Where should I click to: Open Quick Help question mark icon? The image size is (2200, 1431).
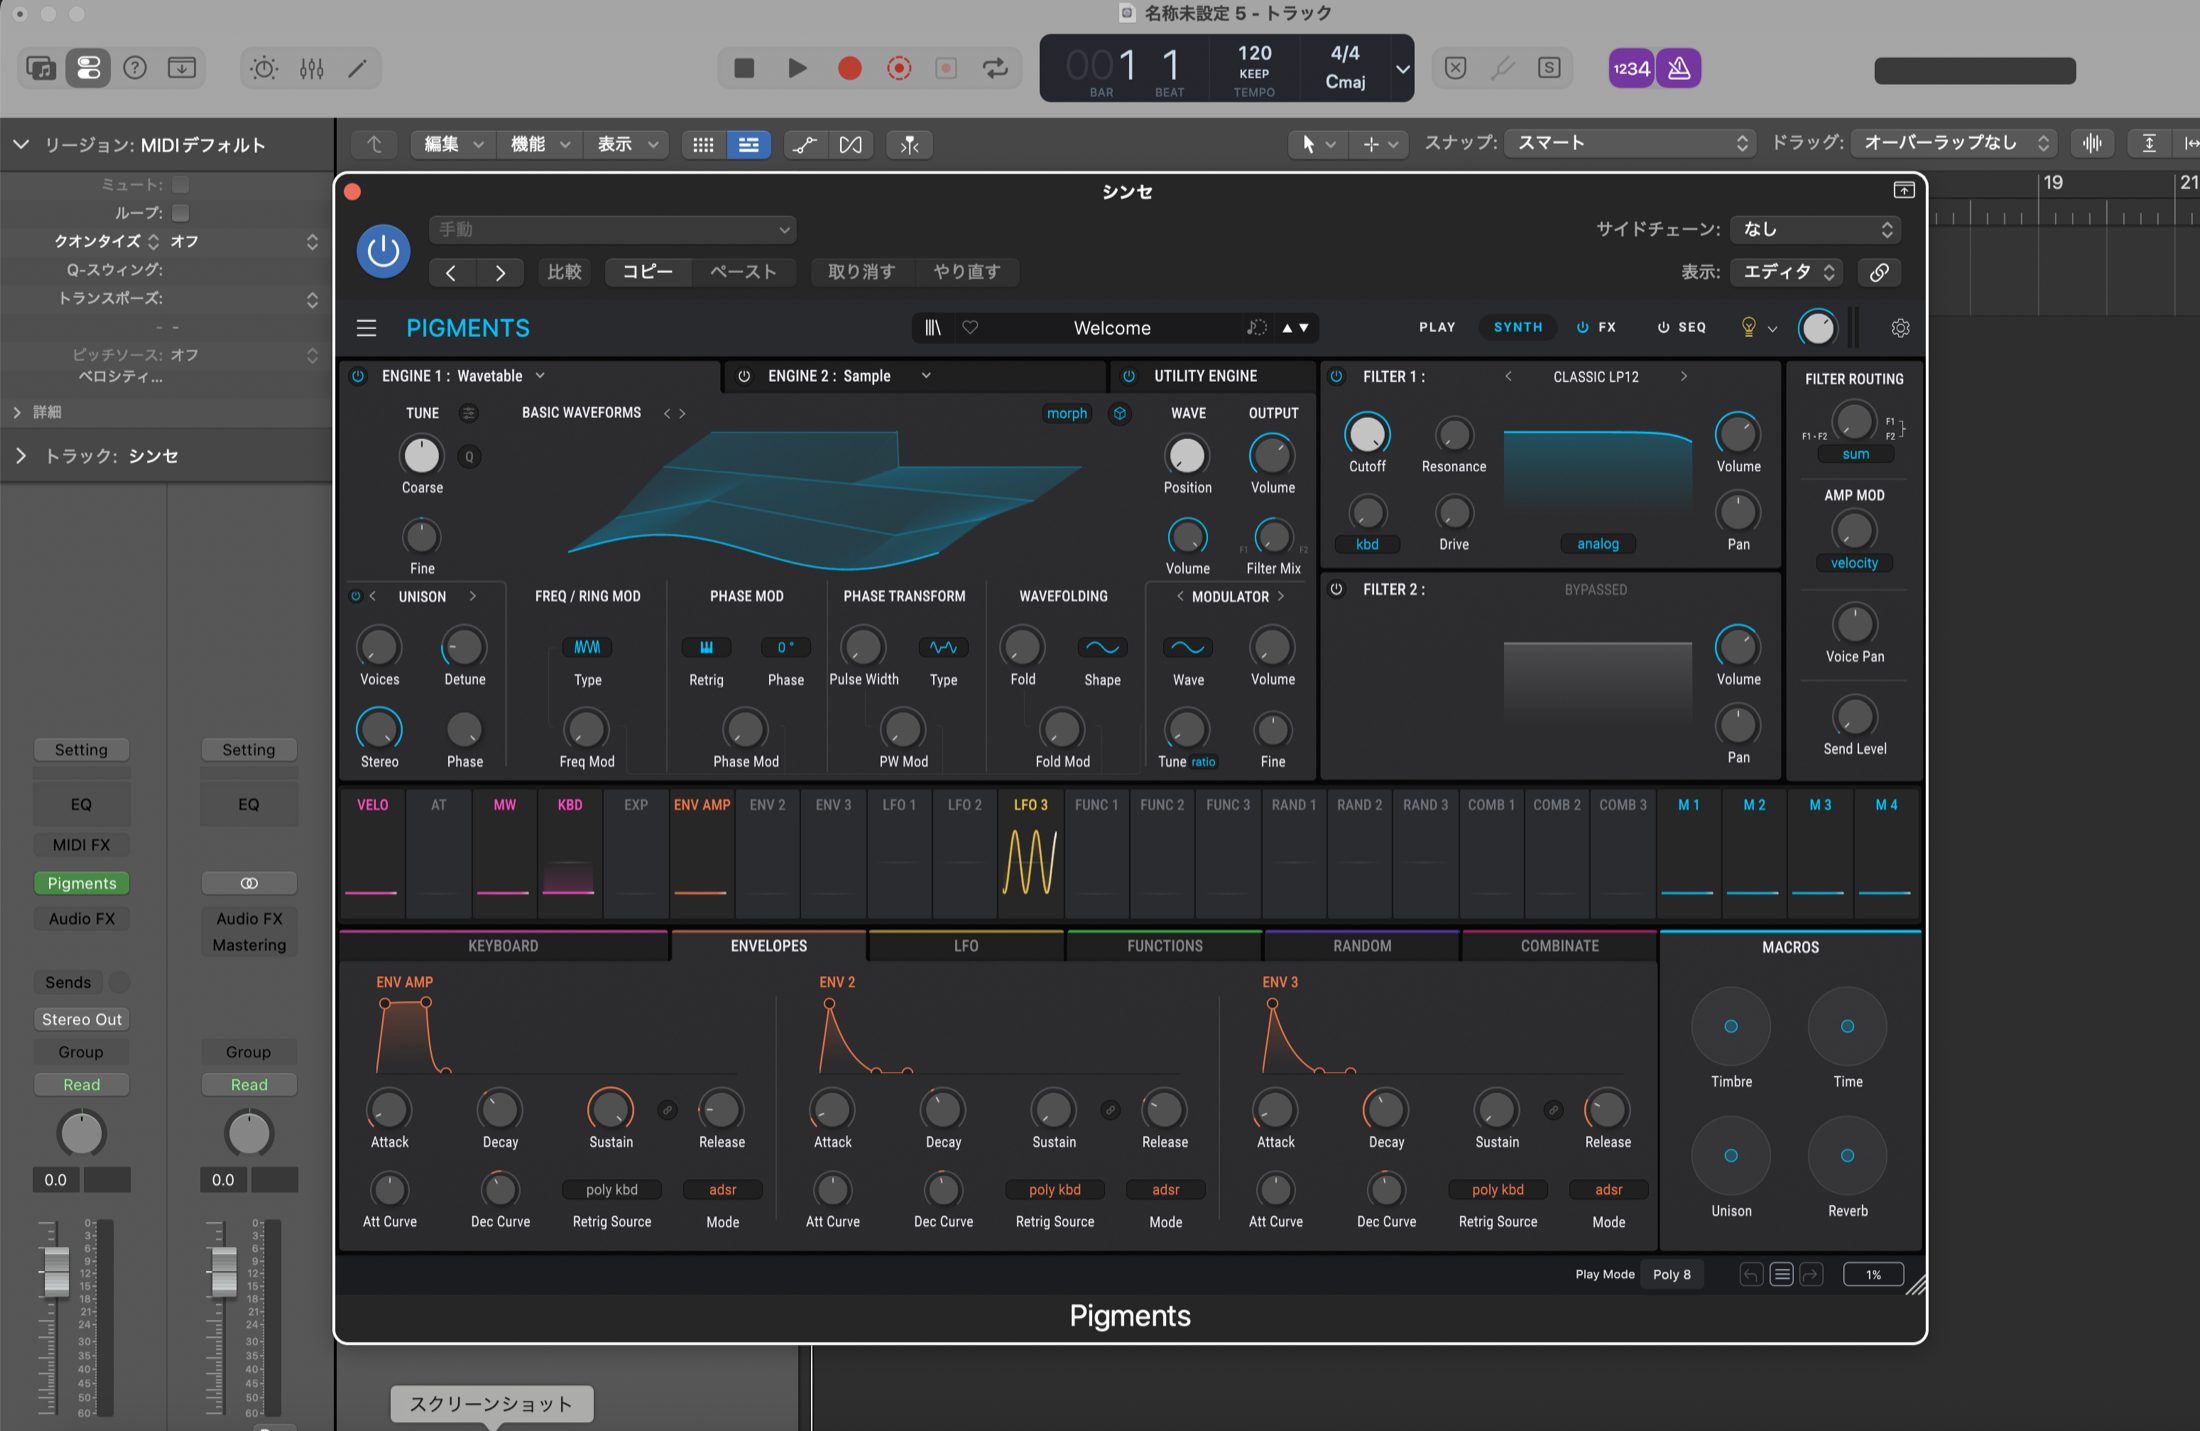pos(135,68)
